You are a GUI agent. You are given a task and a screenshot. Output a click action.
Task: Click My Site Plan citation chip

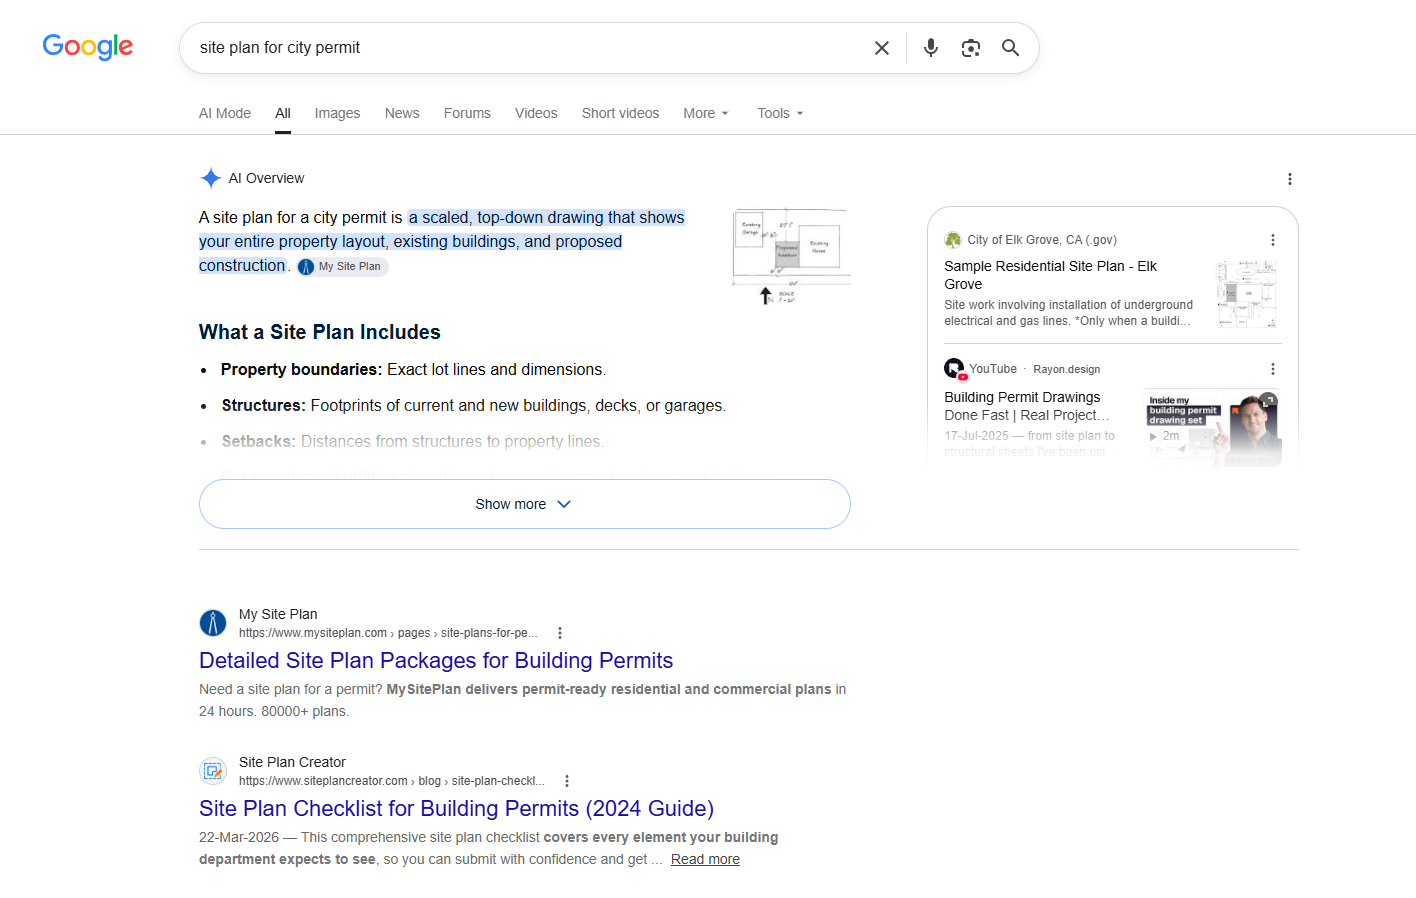tap(342, 267)
